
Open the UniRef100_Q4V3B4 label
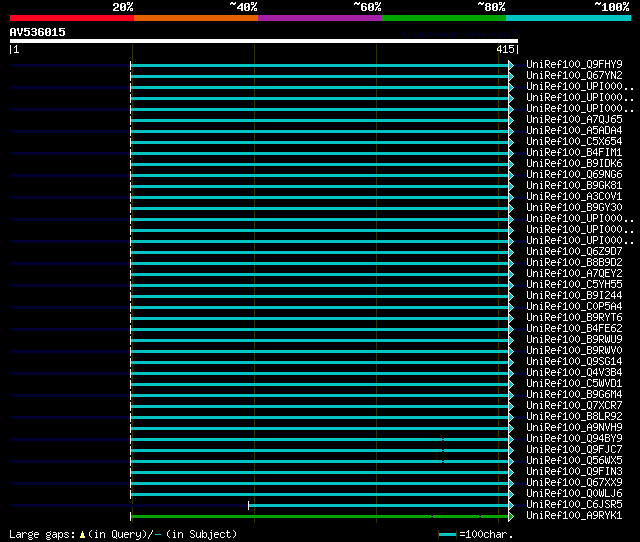[574, 373]
